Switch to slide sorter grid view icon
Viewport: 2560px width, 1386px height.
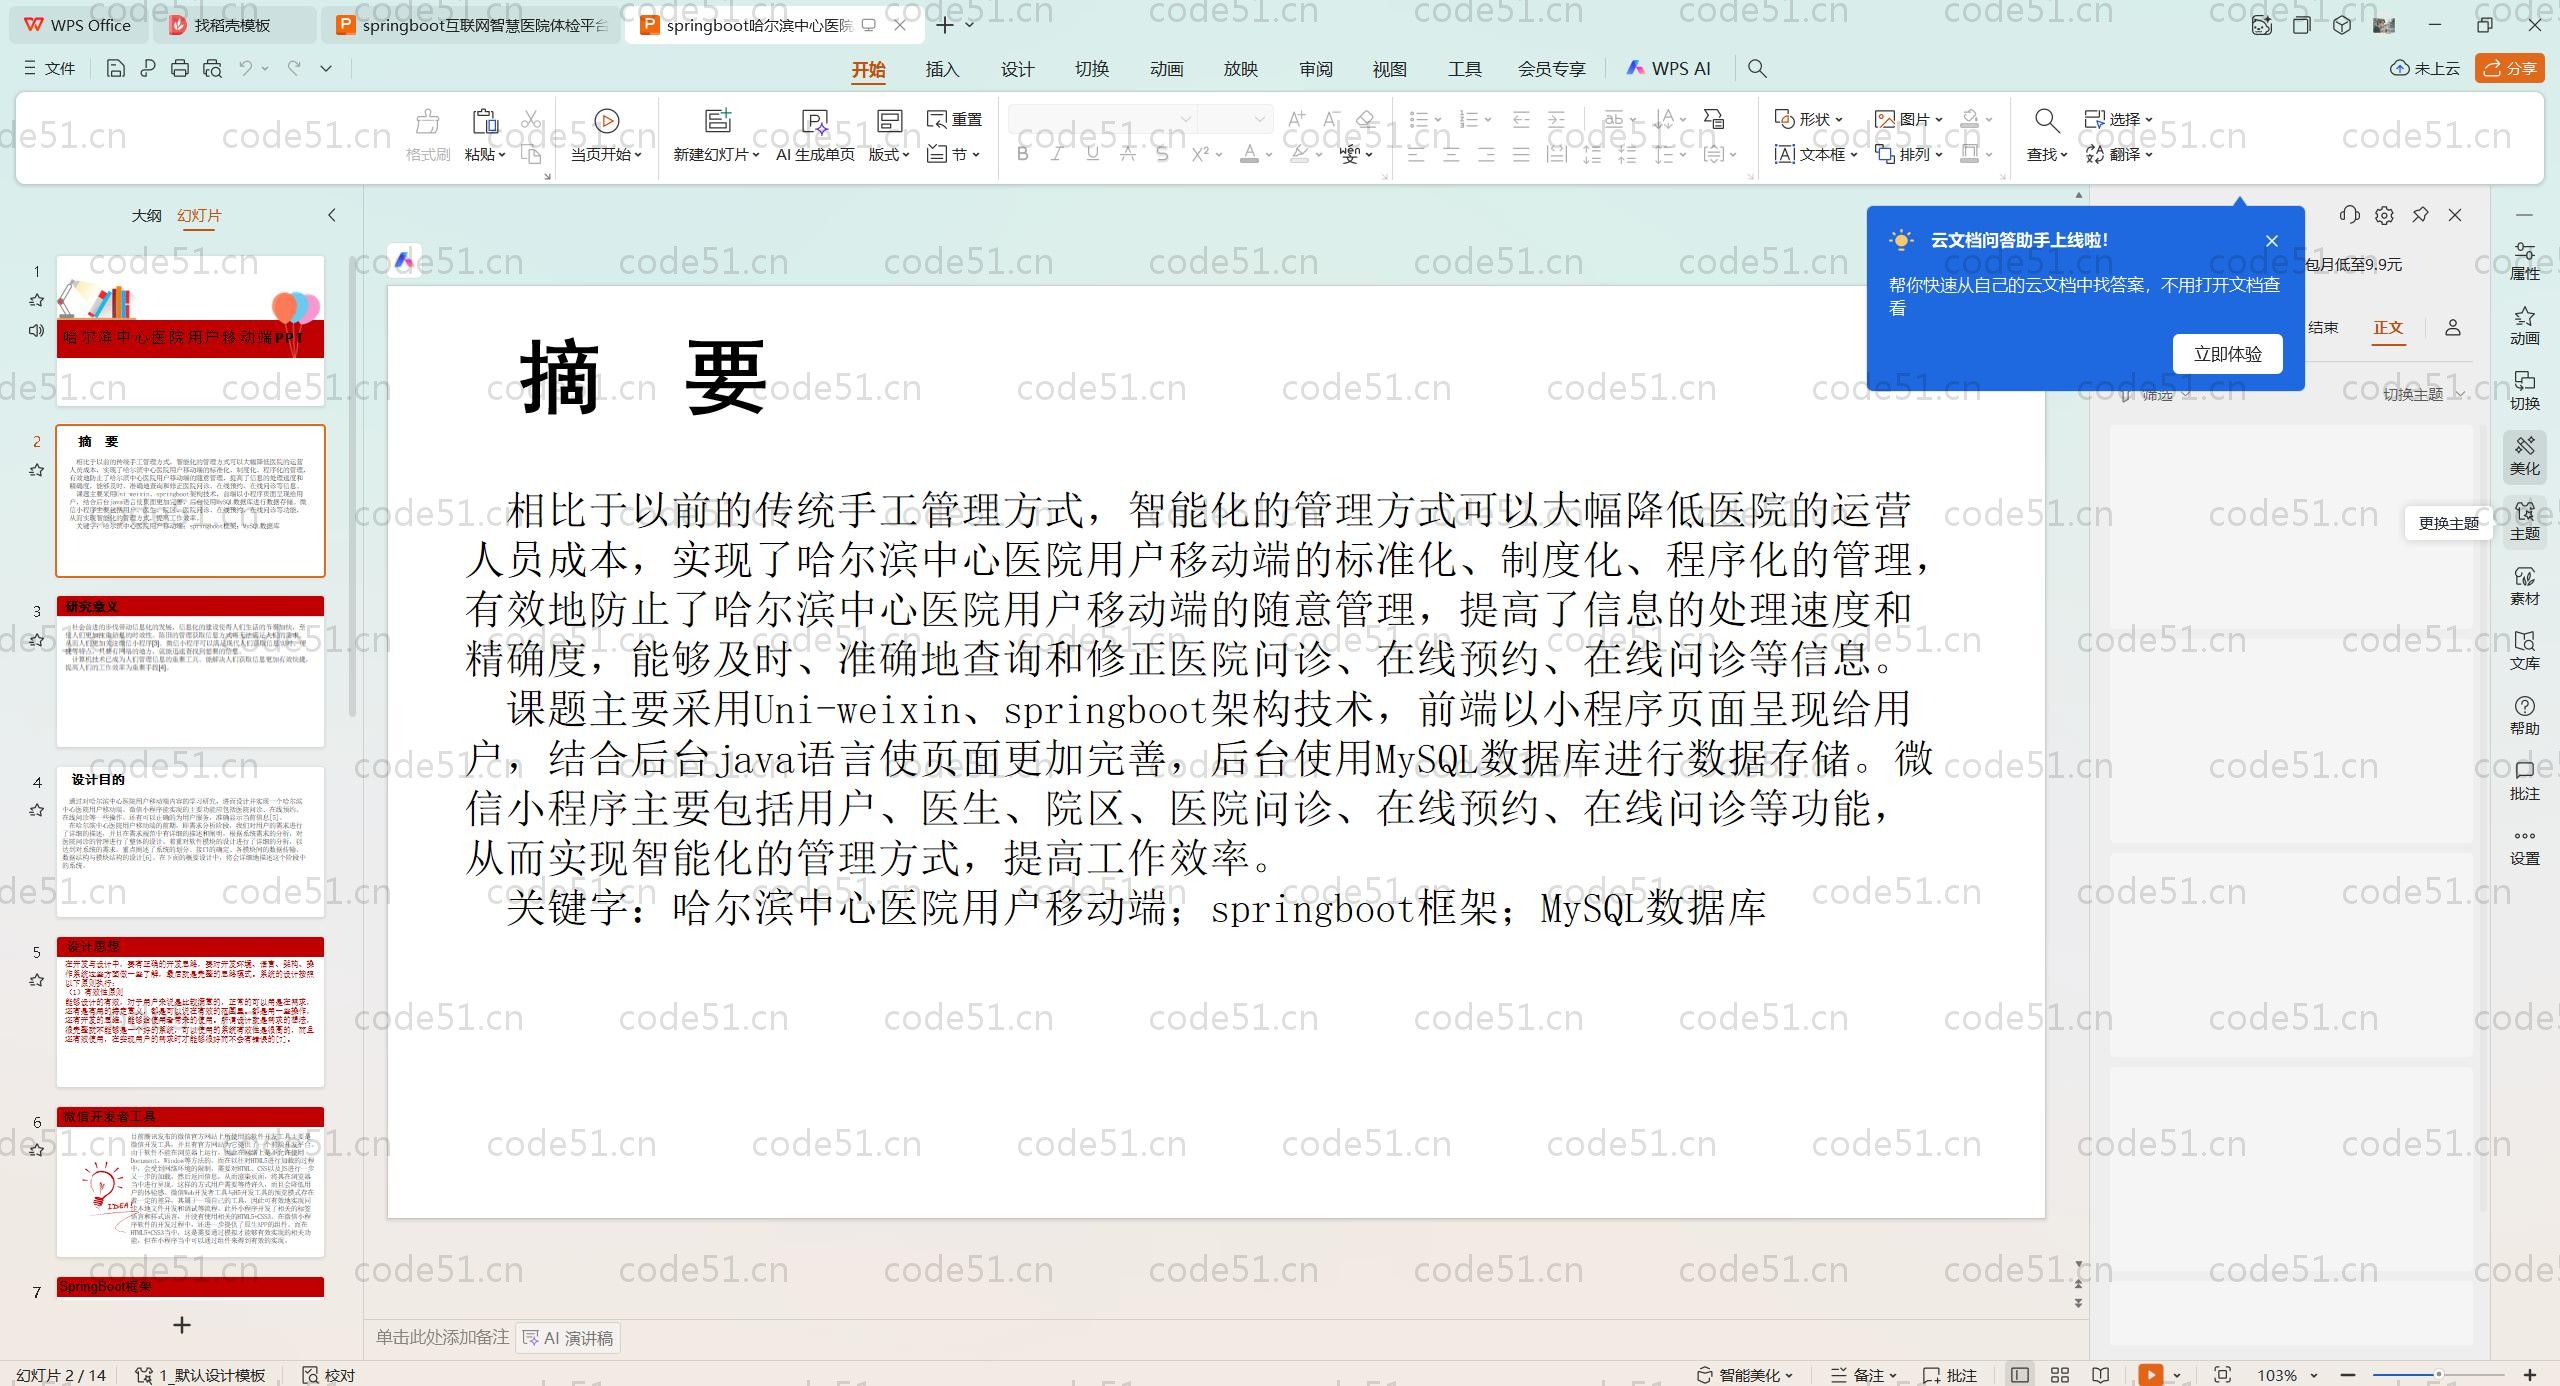pyautogui.click(x=2060, y=1375)
